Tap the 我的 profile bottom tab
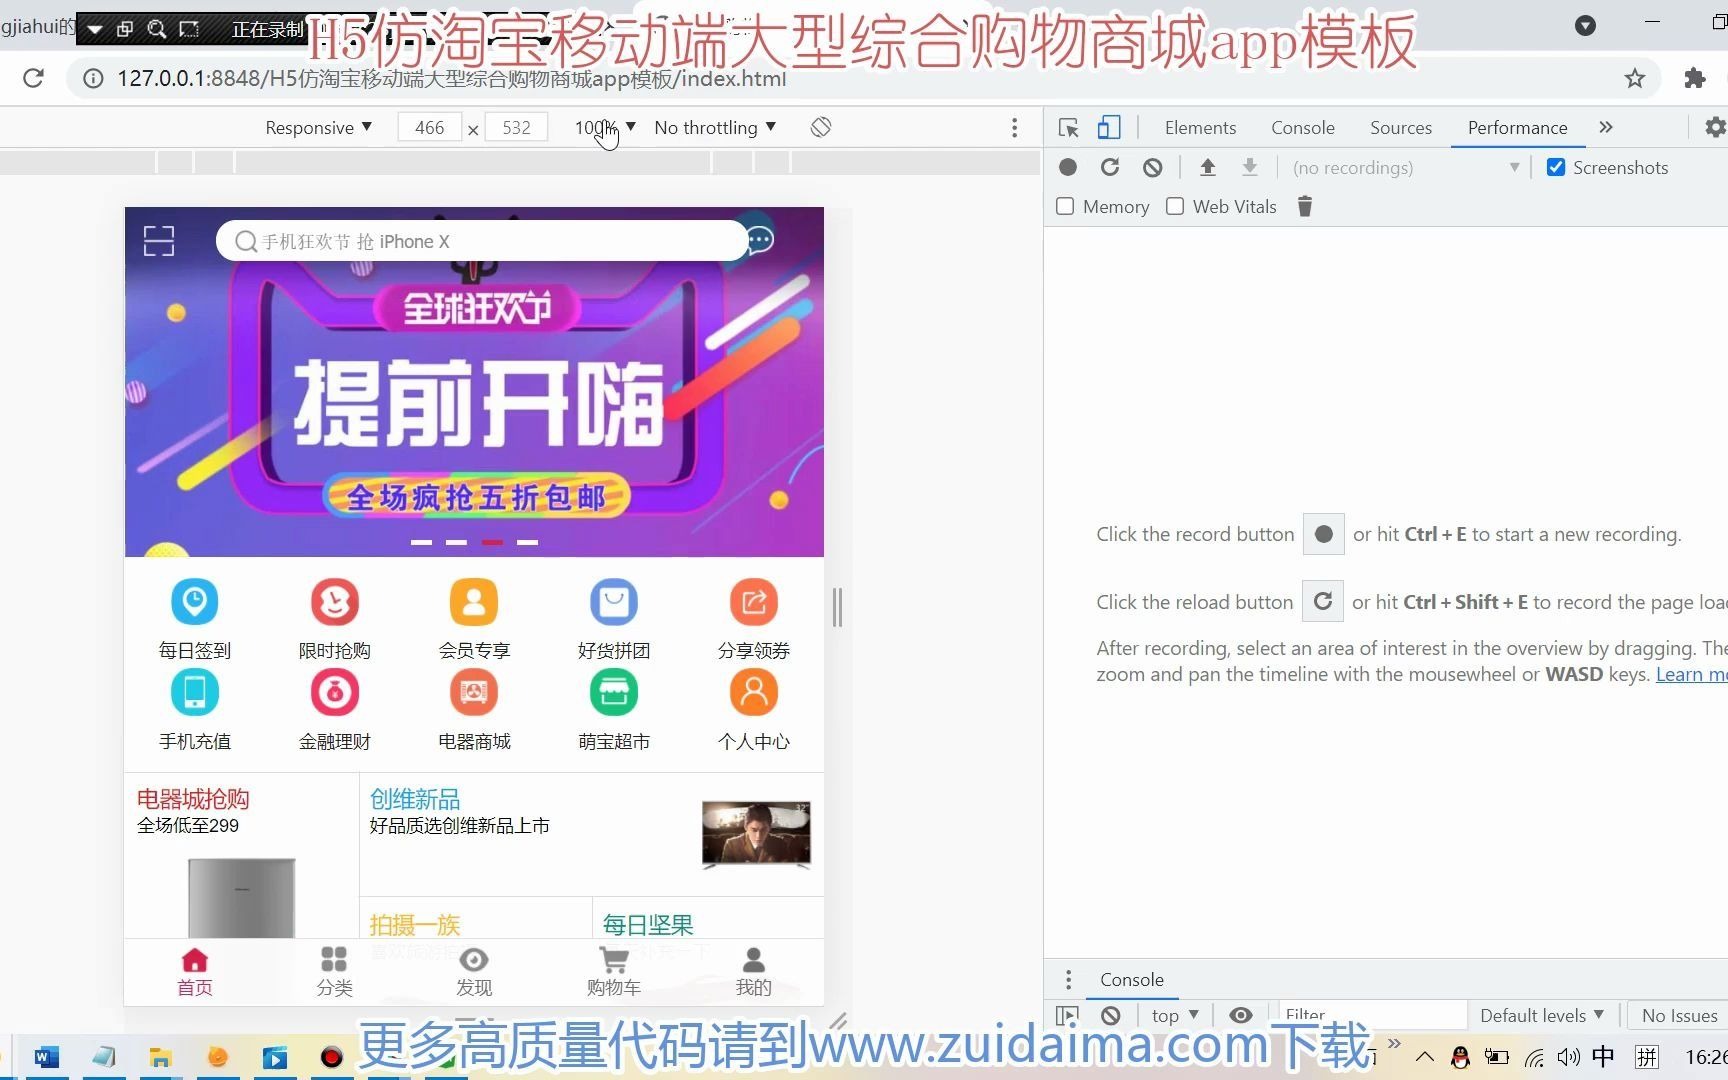The height and width of the screenshot is (1080, 1728). pos(754,972)
